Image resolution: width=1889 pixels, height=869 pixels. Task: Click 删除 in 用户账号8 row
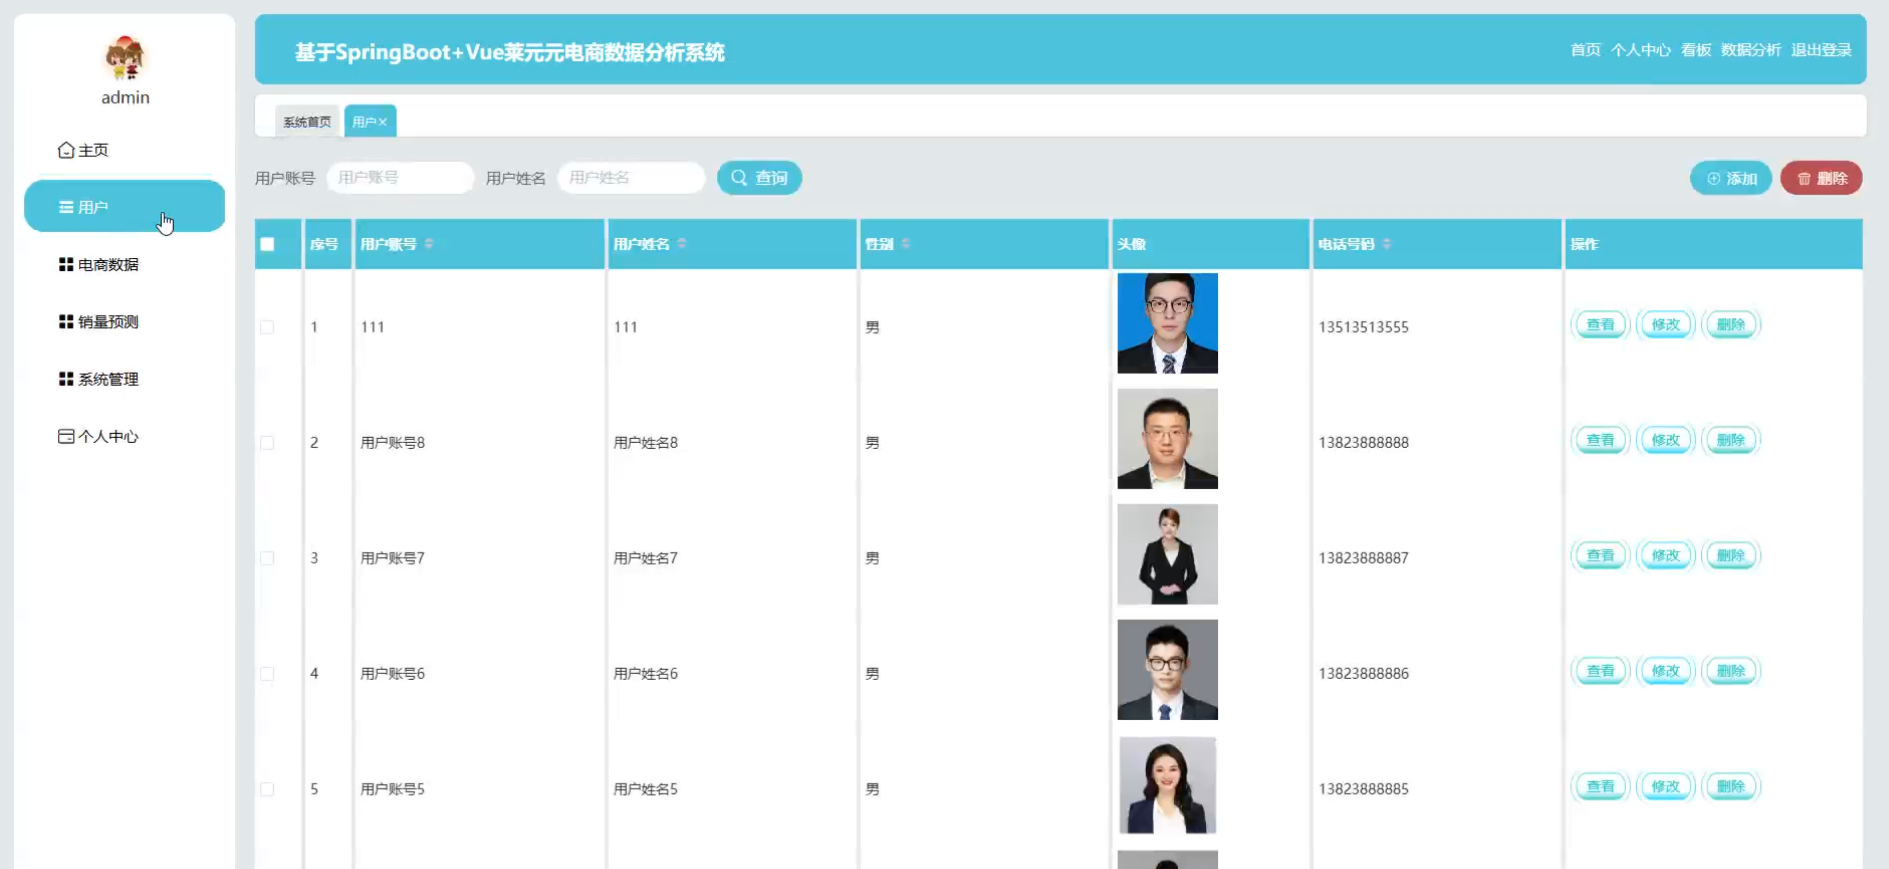[x=1731, y=440]
